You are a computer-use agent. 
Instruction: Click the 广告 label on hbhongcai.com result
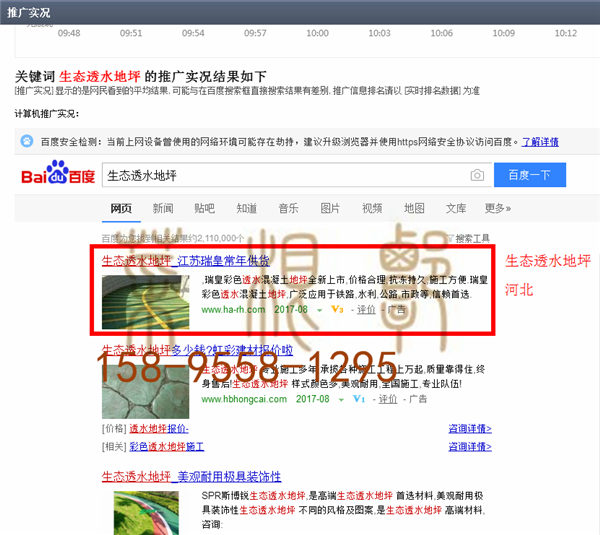tap(417, 399)
